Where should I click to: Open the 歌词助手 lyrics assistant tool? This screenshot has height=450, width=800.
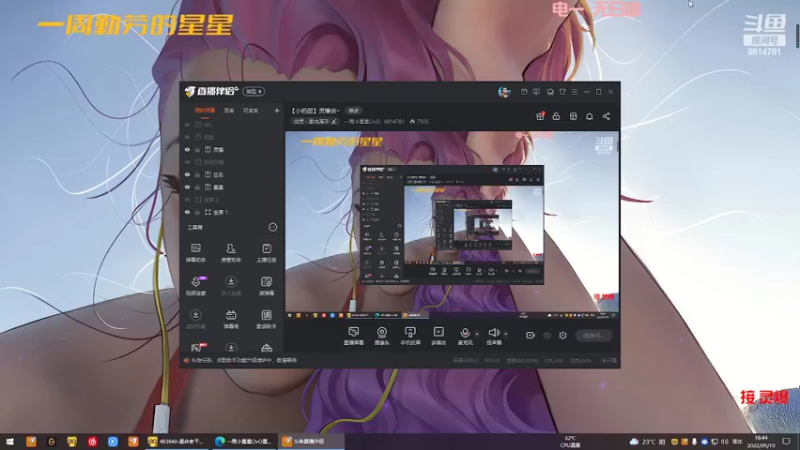pyautogui.click(x=266, y=319)
